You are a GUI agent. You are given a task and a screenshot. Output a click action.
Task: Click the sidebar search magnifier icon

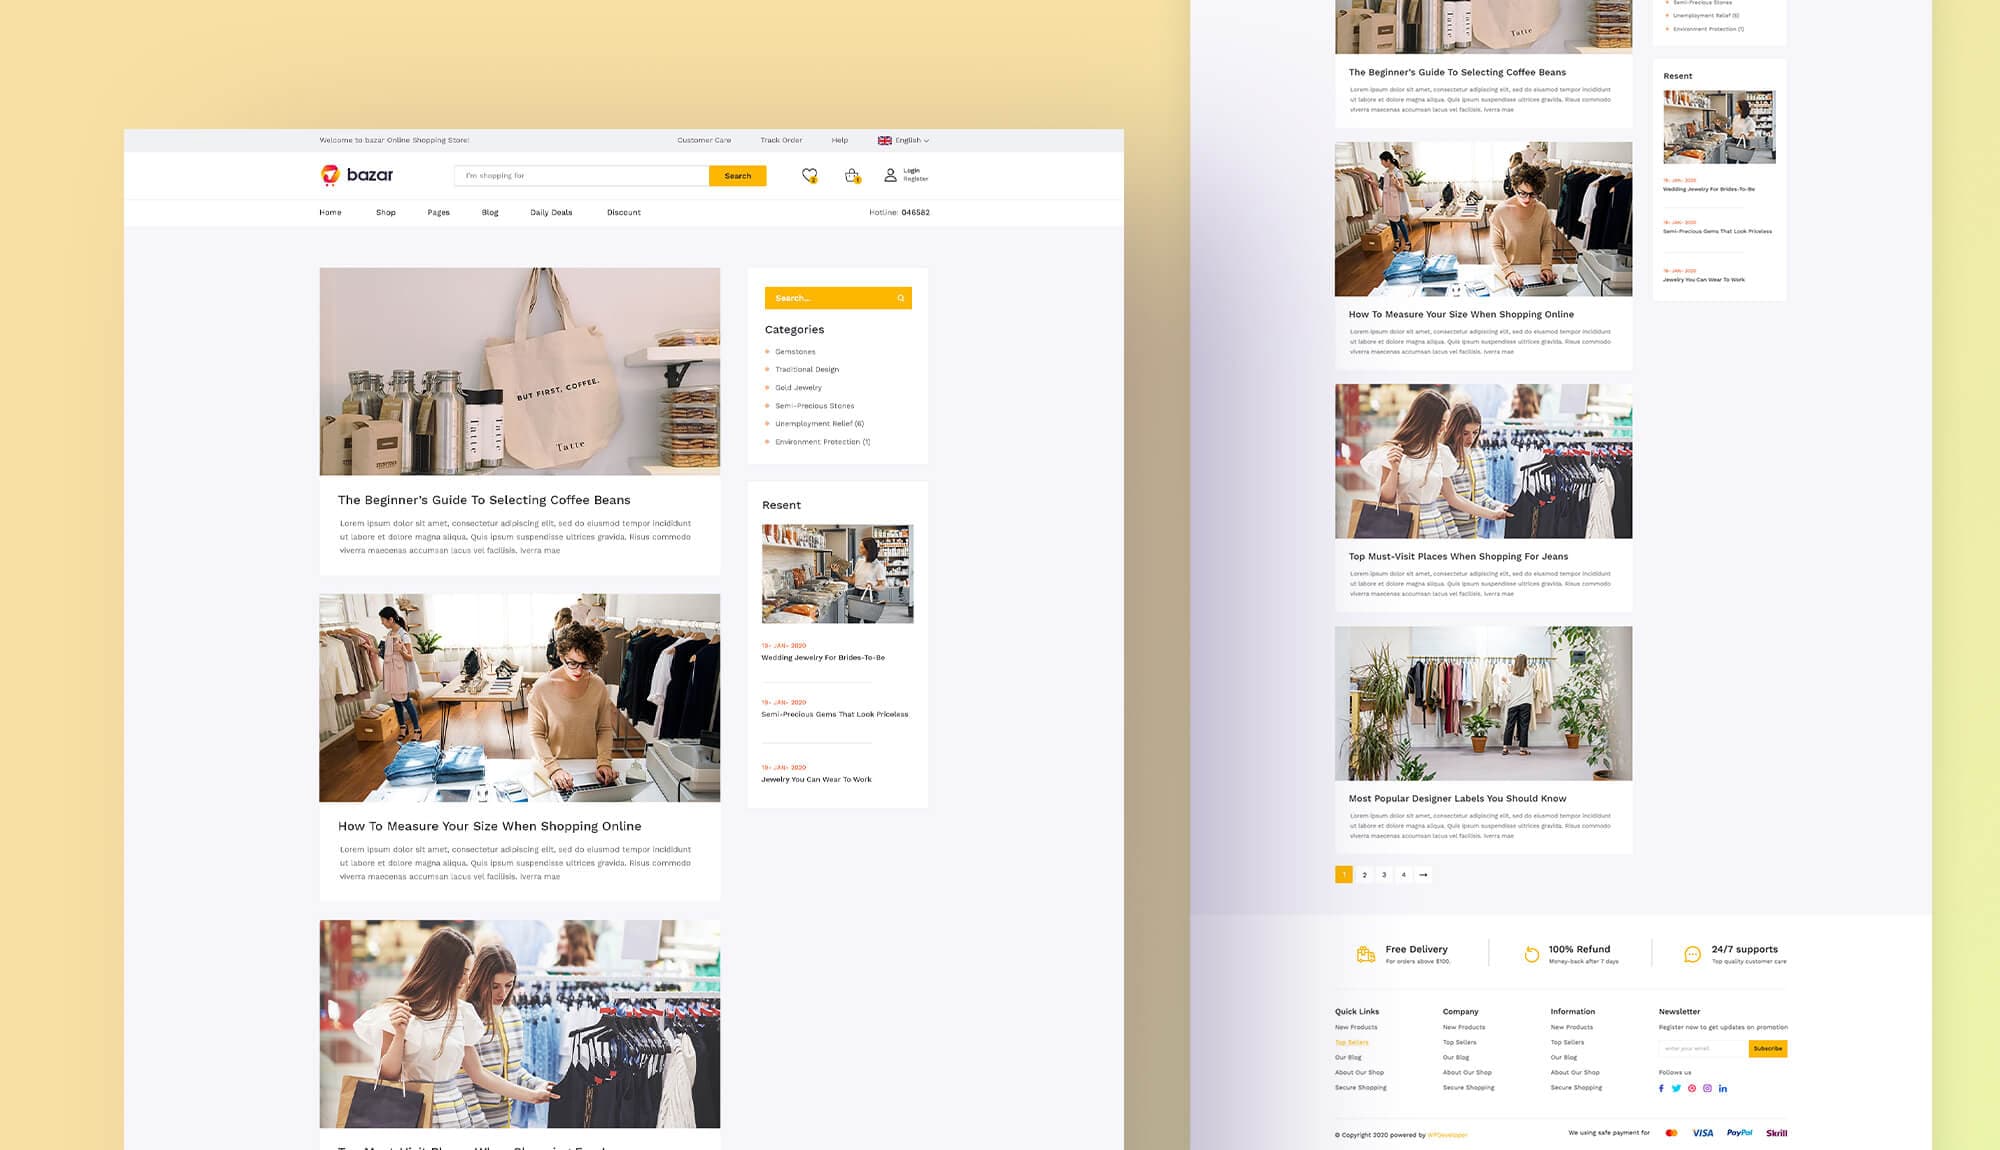click(900, 298)
